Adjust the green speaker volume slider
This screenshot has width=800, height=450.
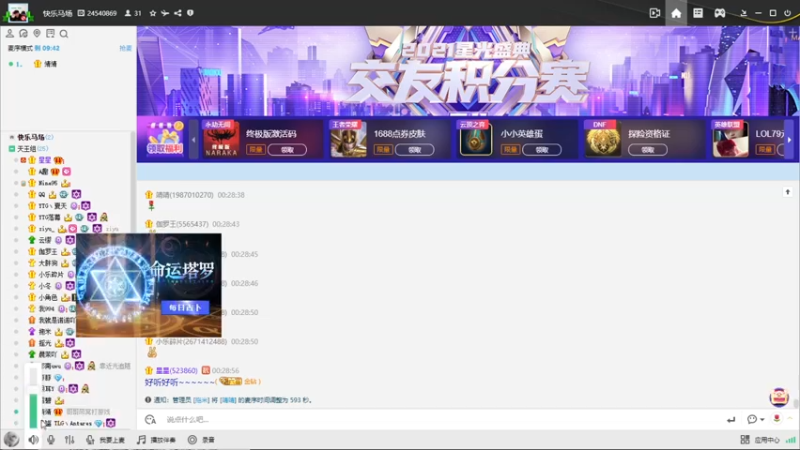(33, 396)
